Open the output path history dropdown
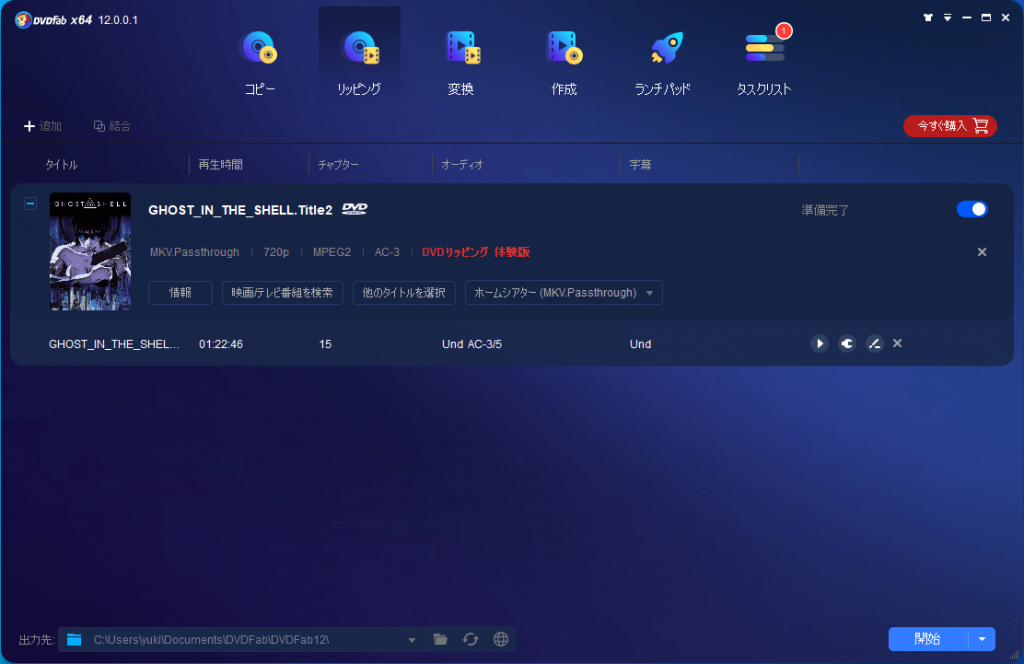Image resolution: width=1024 pixels, height=664 pixels. pyautogui.click(x=411, y=639)
